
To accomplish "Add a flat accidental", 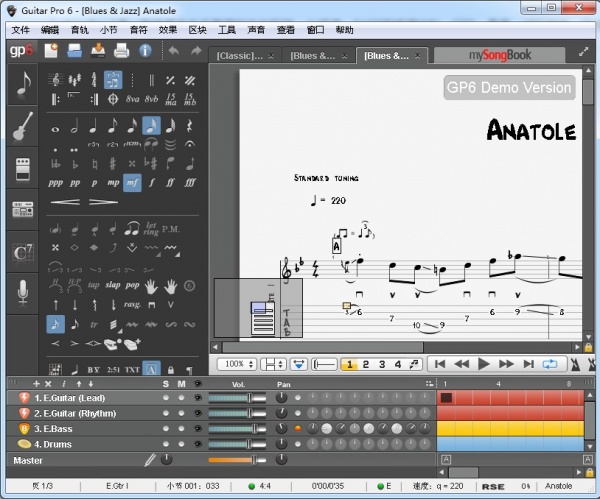I will [x=75, y=164].
